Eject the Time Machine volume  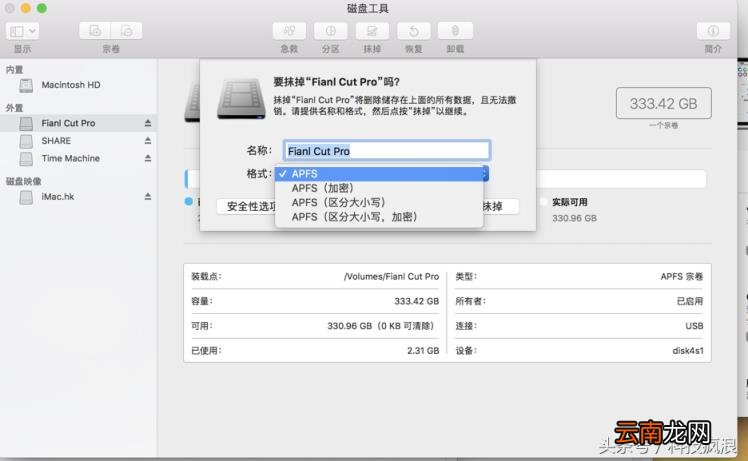click(148, 158)
